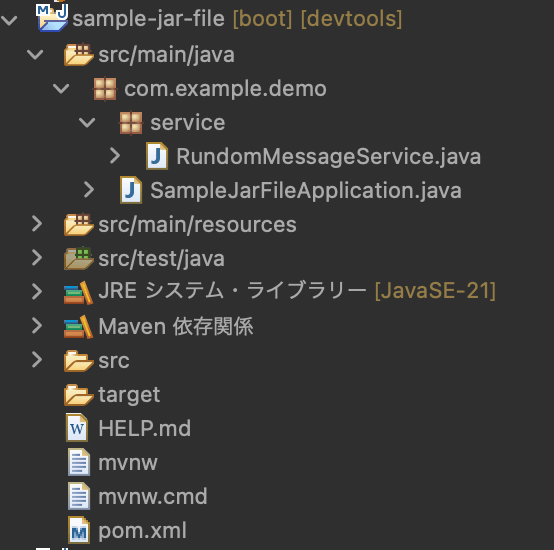The image size is (554, 550).
Task: Click the src/main/java source folder icon
Action: (x=78, y=55)
